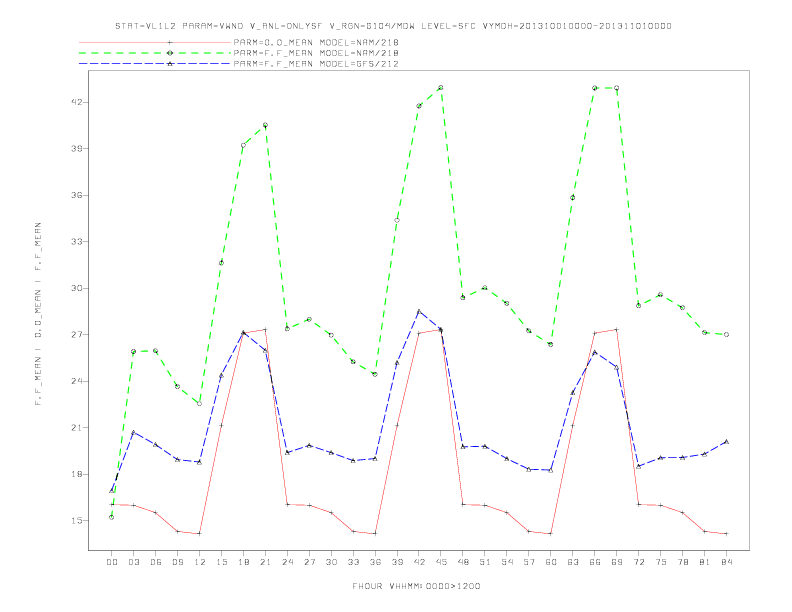
Task: Click the chart title starting with STAT=VL1L2
Action: 393,26
